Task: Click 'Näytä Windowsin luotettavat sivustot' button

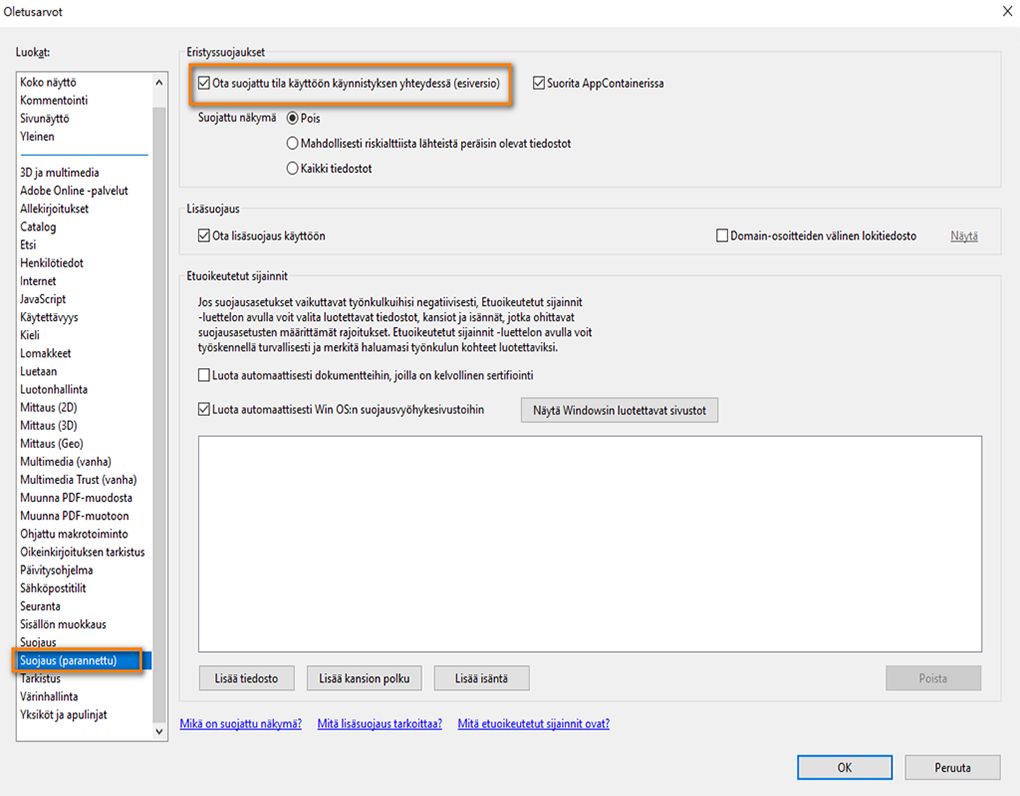Action: [619, 410]
